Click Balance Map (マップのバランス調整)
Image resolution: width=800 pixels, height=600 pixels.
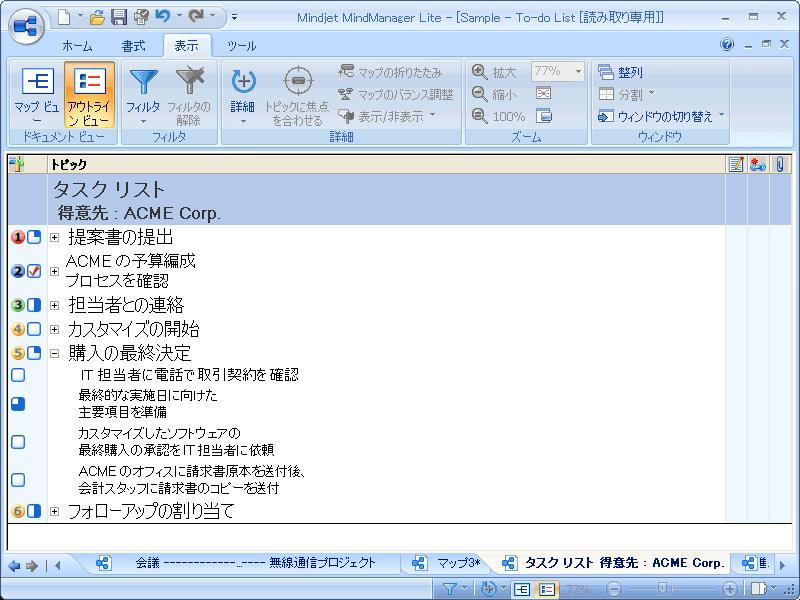(395, 94)
